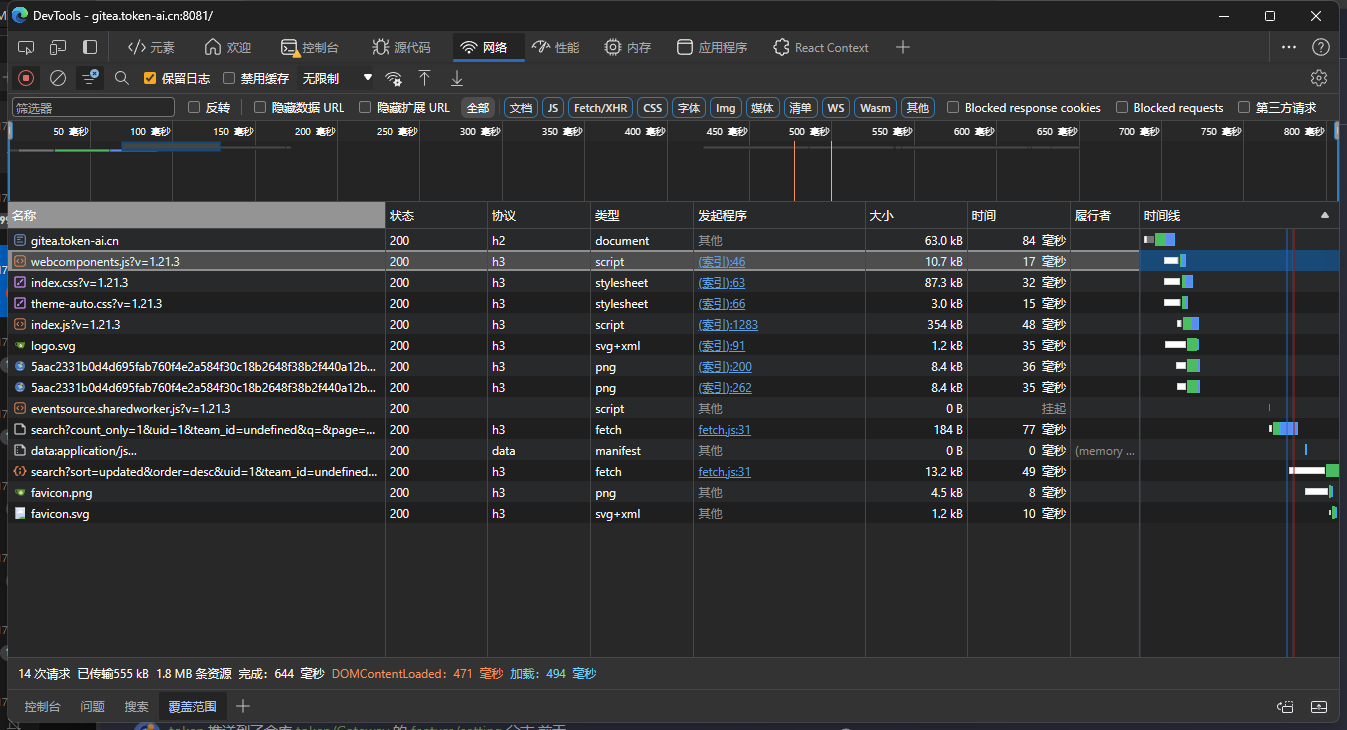
Task: Open network conditions via Wi-Fi gear icon
Action: (394, 78)
